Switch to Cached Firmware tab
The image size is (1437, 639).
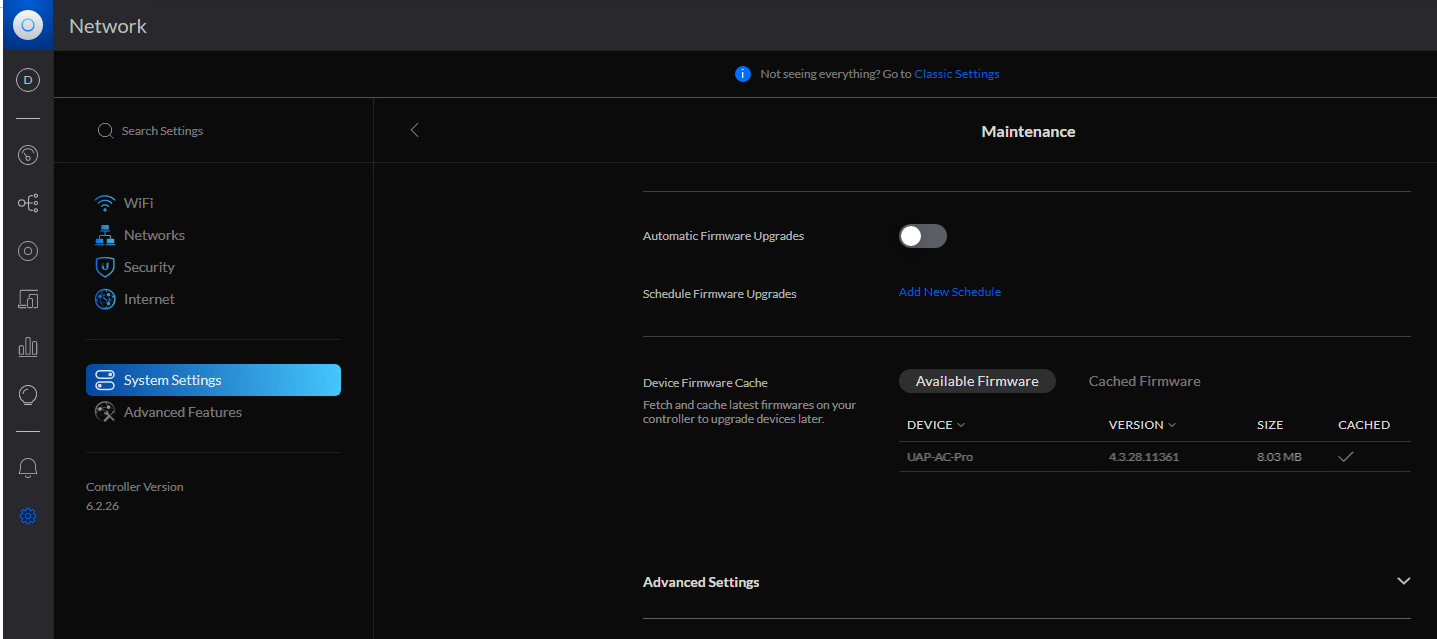[1144, 381]
